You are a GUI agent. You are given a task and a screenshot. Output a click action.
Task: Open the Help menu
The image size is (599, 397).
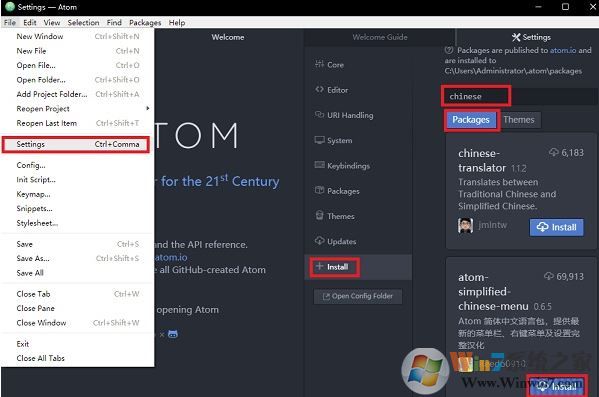click(x=177, y=23)
